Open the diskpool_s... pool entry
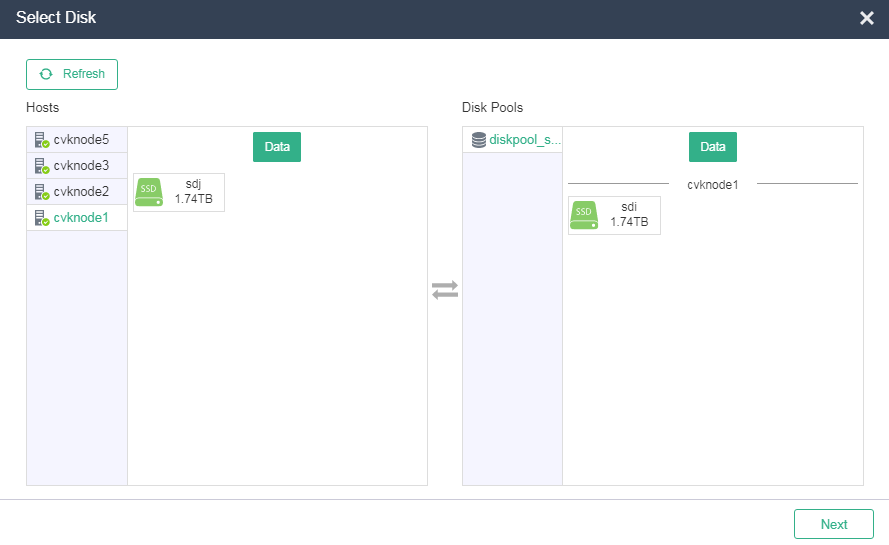The image size is (889, 545). pyautogui.click(x=525, y=141)
